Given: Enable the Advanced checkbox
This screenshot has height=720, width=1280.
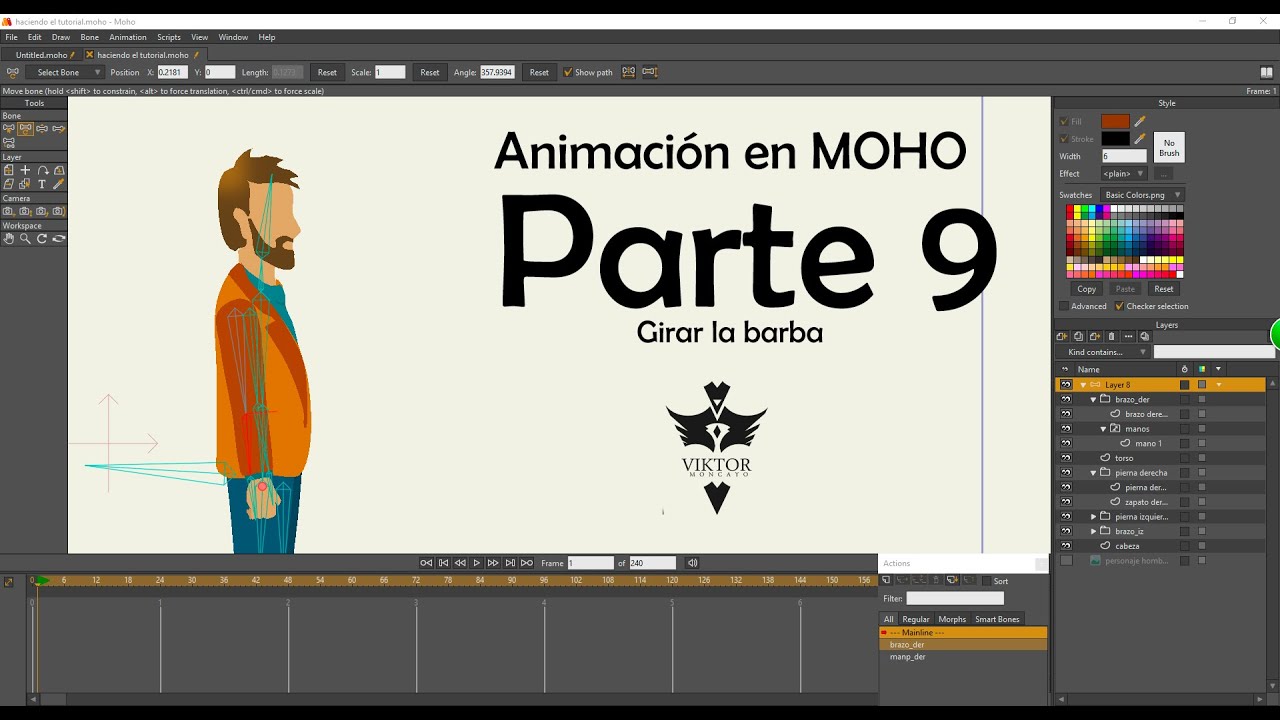Looking at the screenshot, I should pos(1064,306).
